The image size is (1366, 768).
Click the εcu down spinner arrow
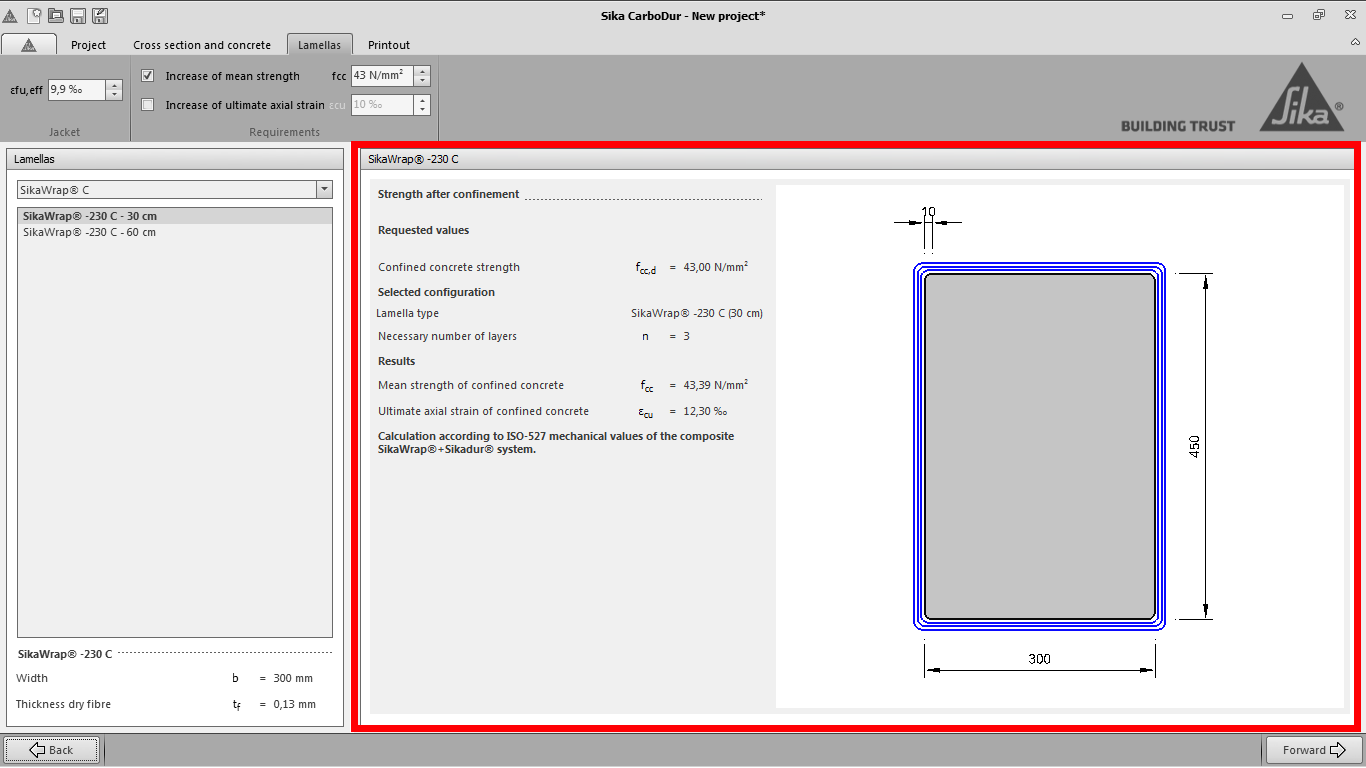[422, 110]
